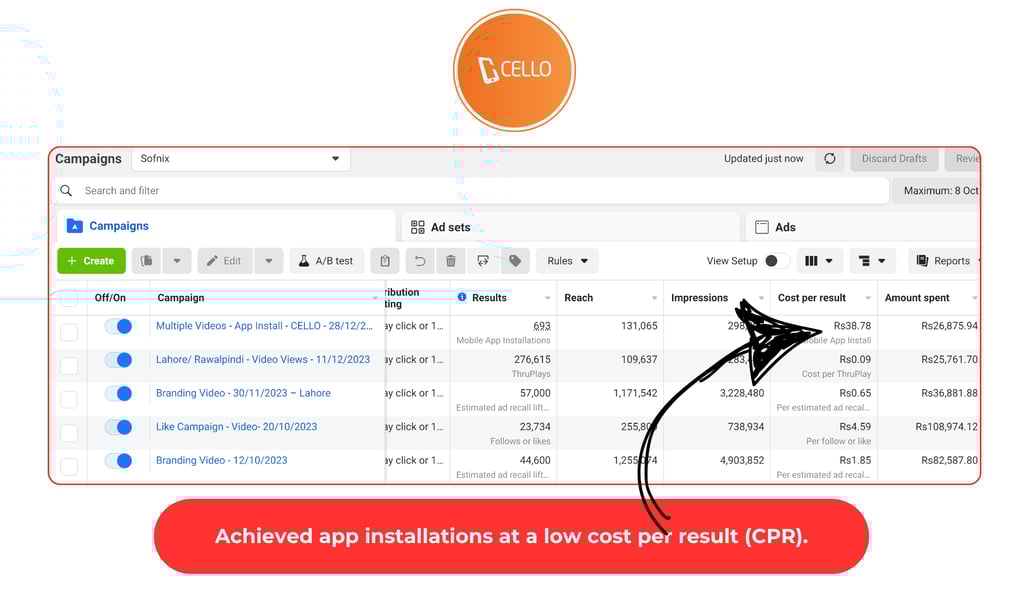Click the Impressions column header
Image resolution: width=1024 pixels, height=596 pixels.
[699, 298]
